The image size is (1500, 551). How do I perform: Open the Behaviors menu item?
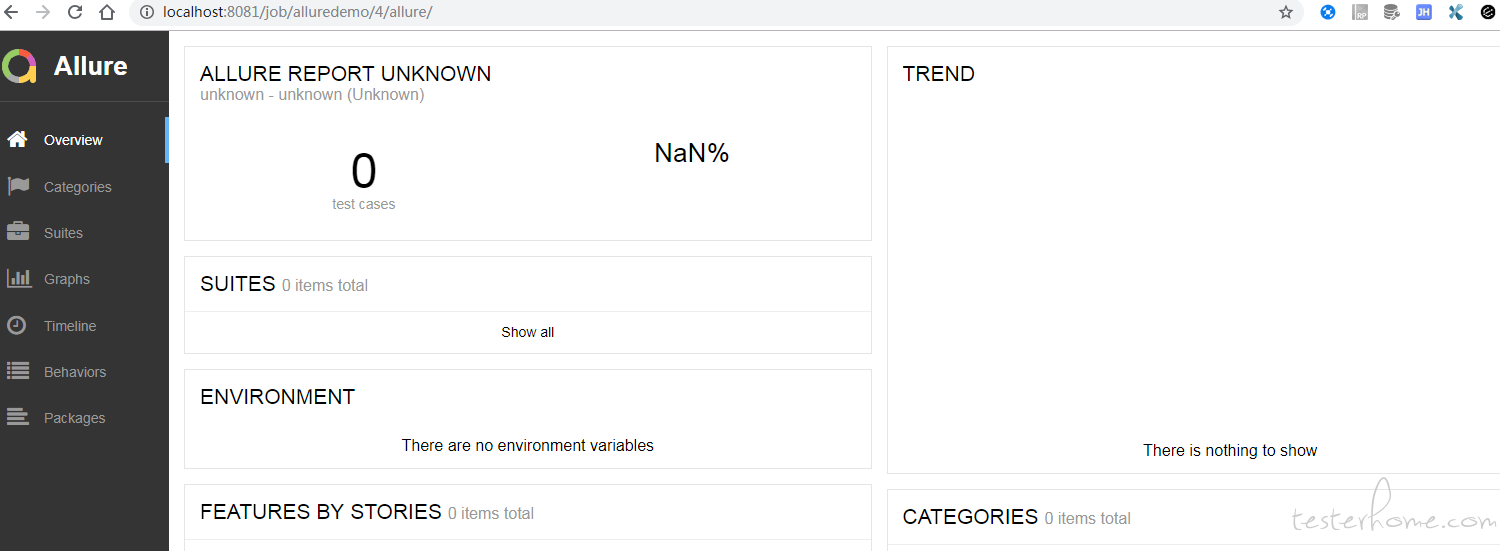coord(84,372)
